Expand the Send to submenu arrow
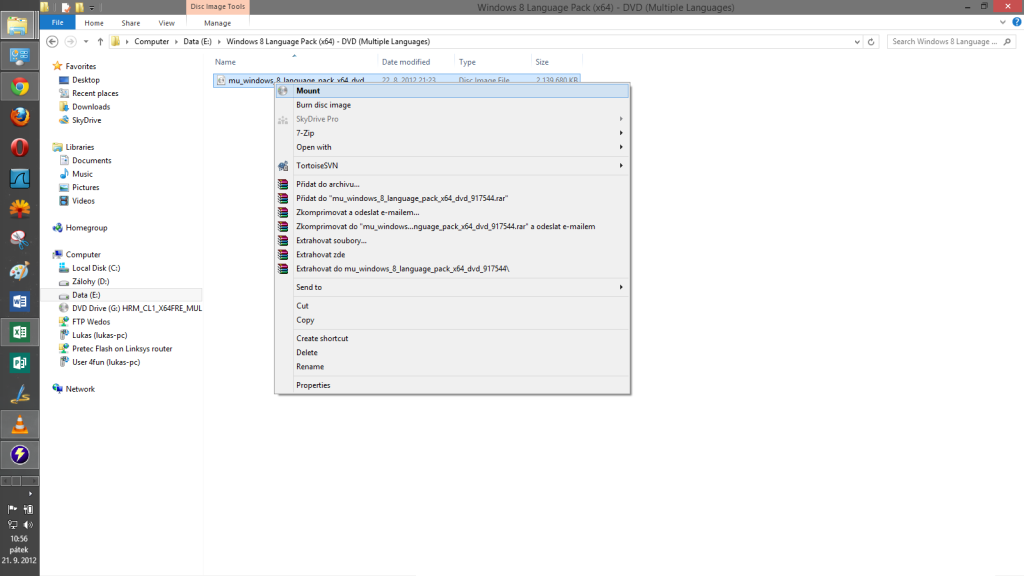This screenshot has width=1024, height=576. (621, 287)
